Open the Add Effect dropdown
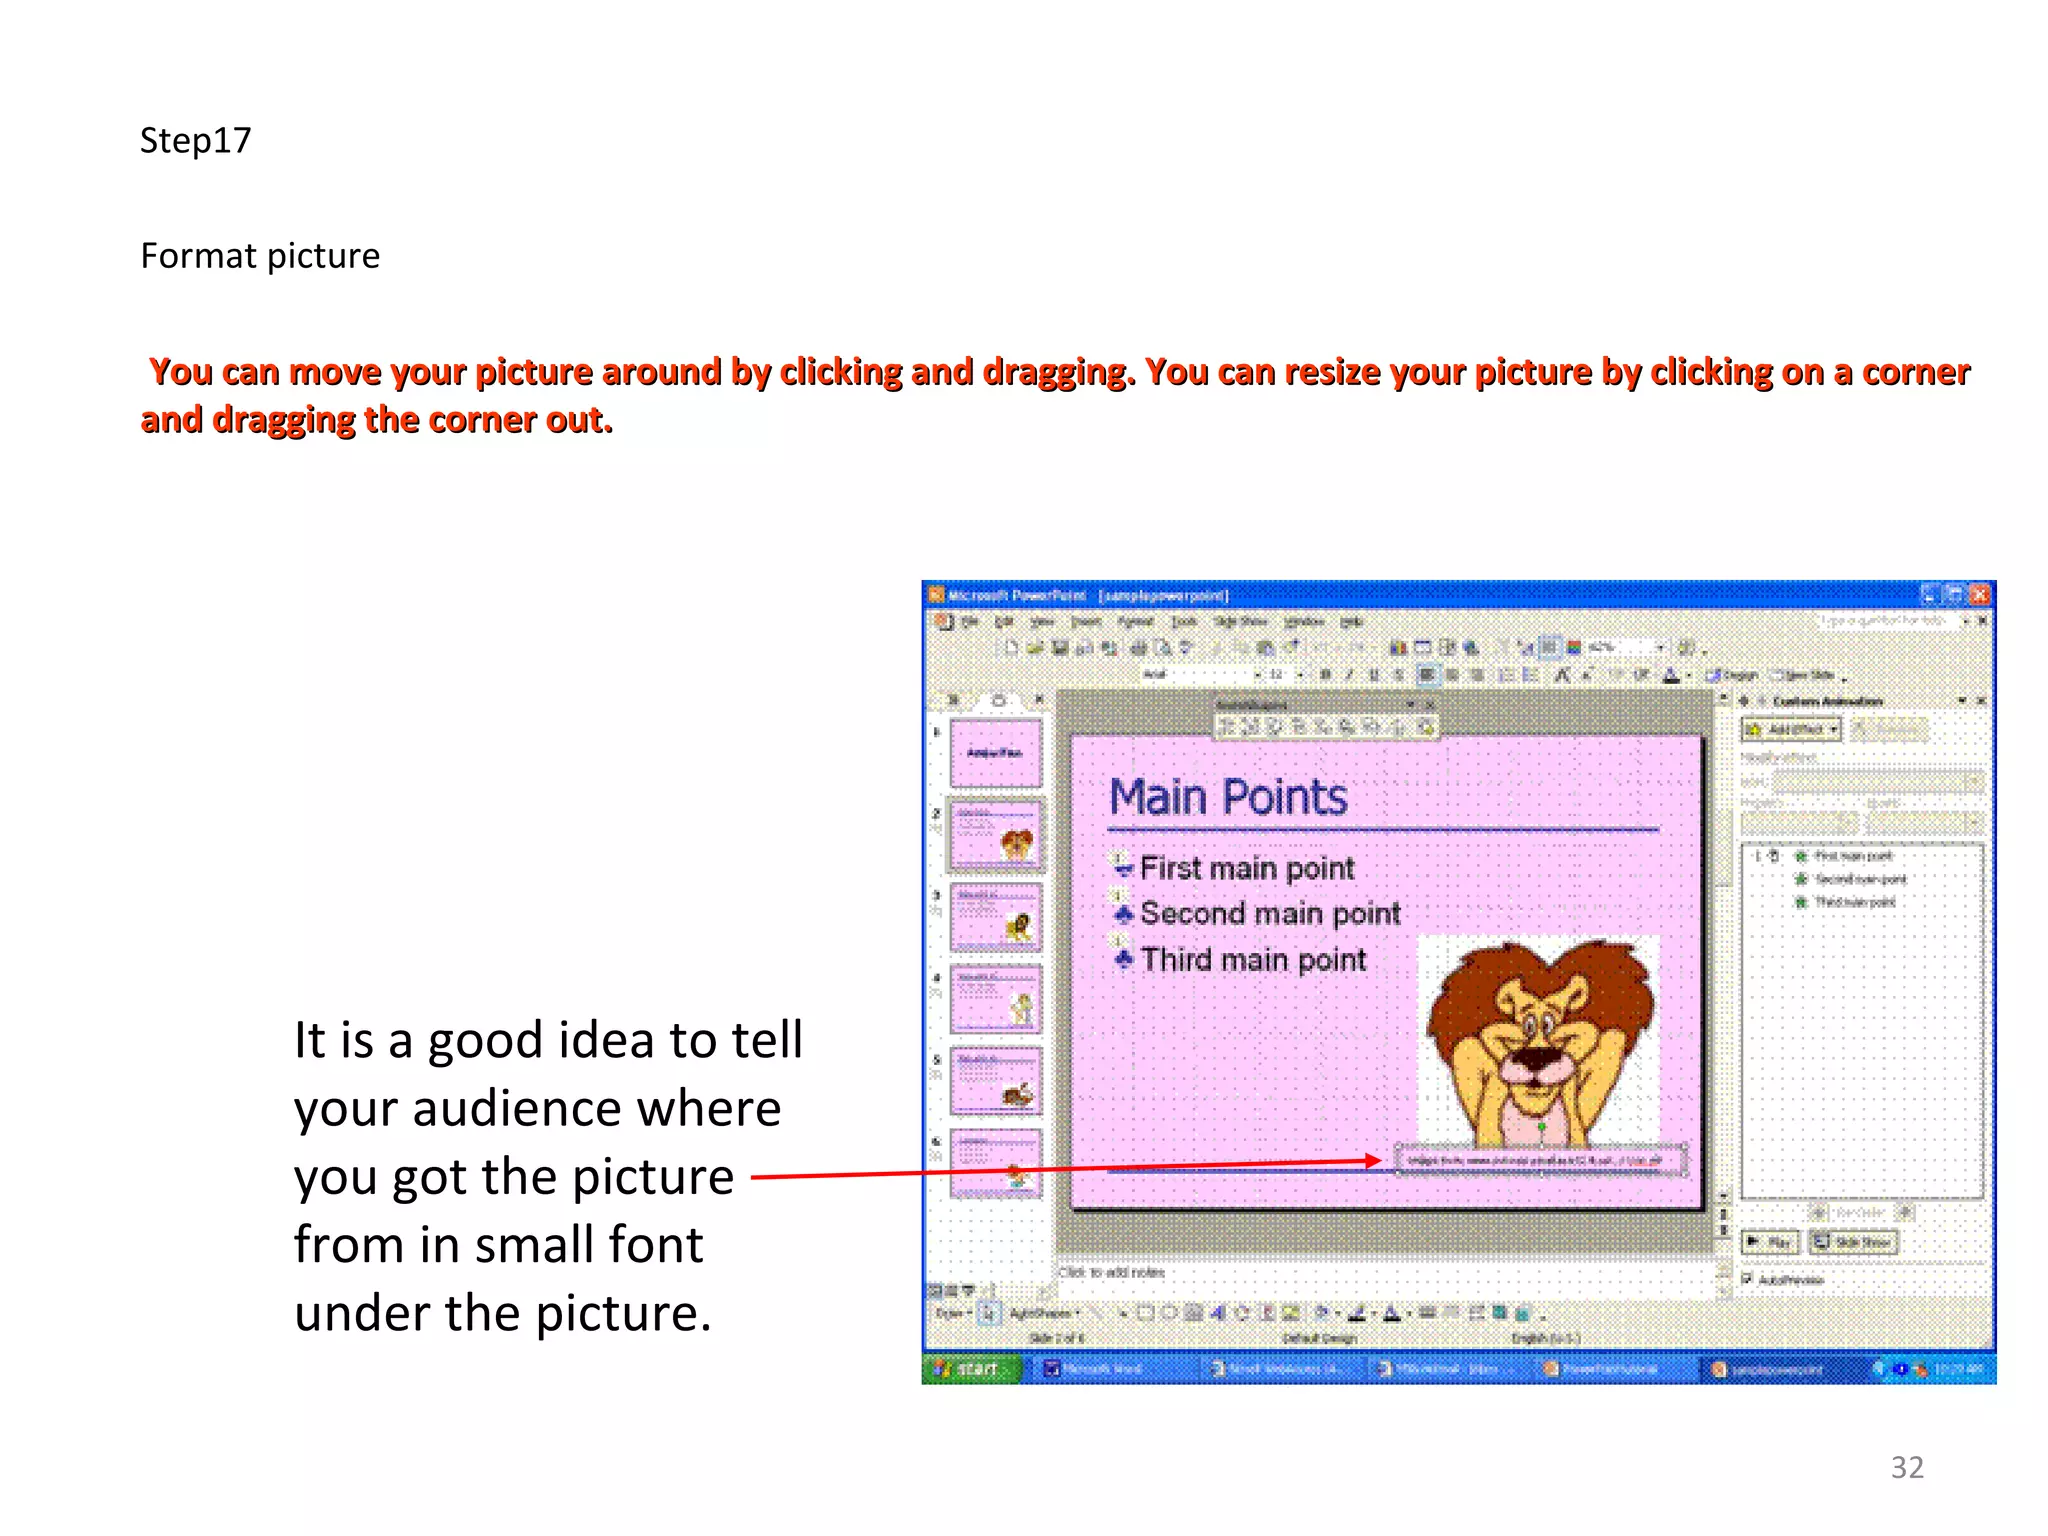 click(x=1791, y=729)
